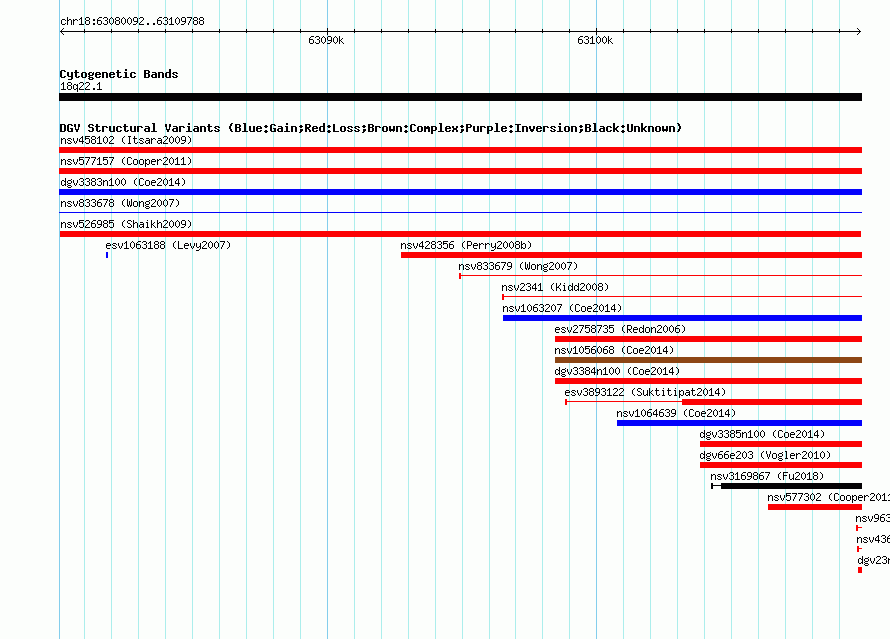Image resolution: width=890 pixels, height=639 pixels.
Task: Open the dgv3383n100 (Coe2014) label
Action: 123,182
